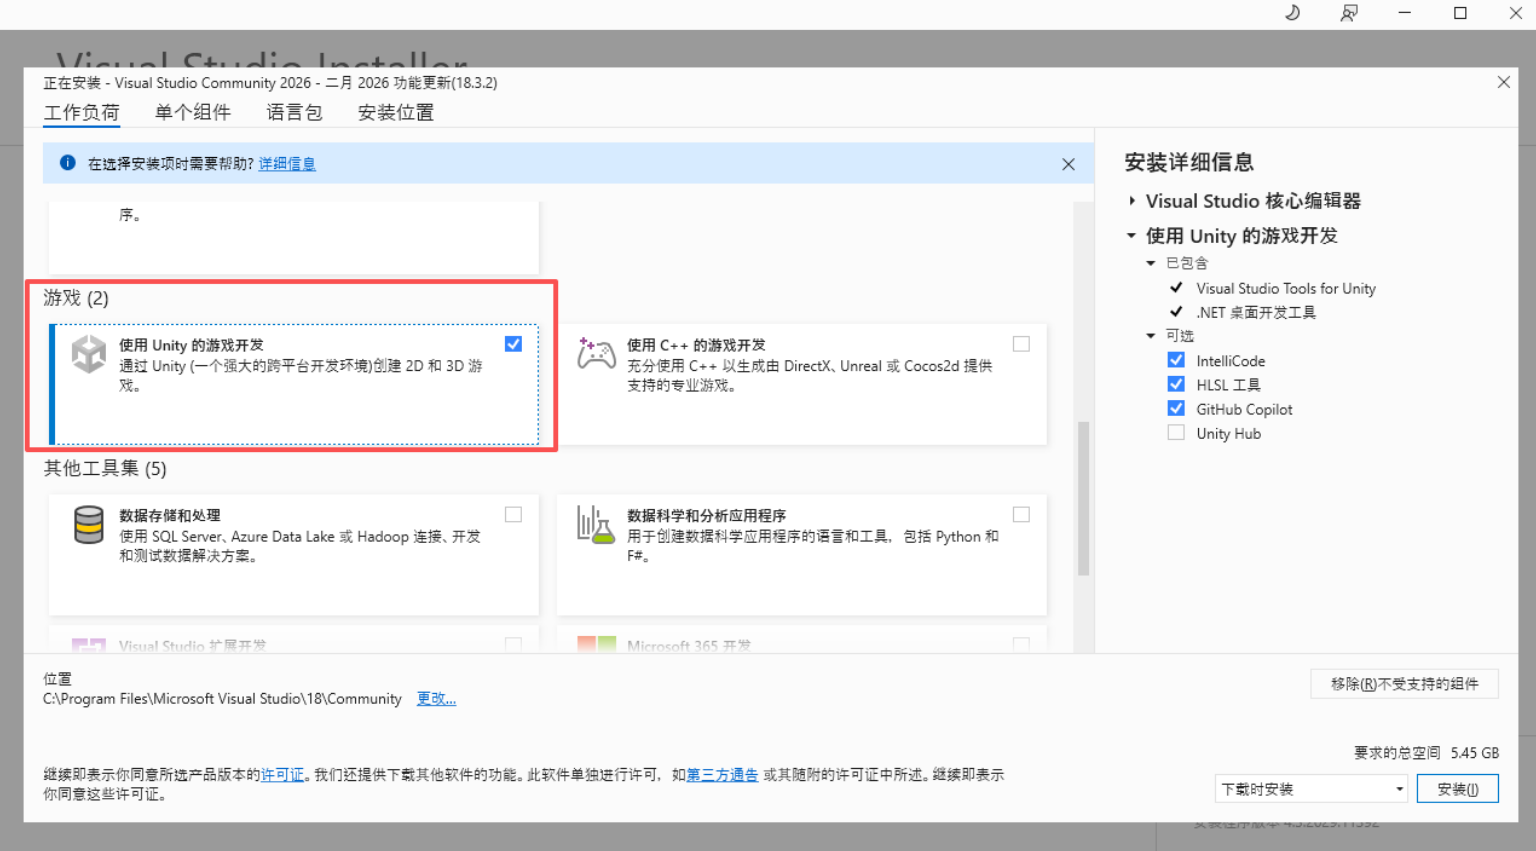Viewport: 1536px width, 851px height.
Task: Switch to the 单个组件 tab
Action: tap(193, 112)
